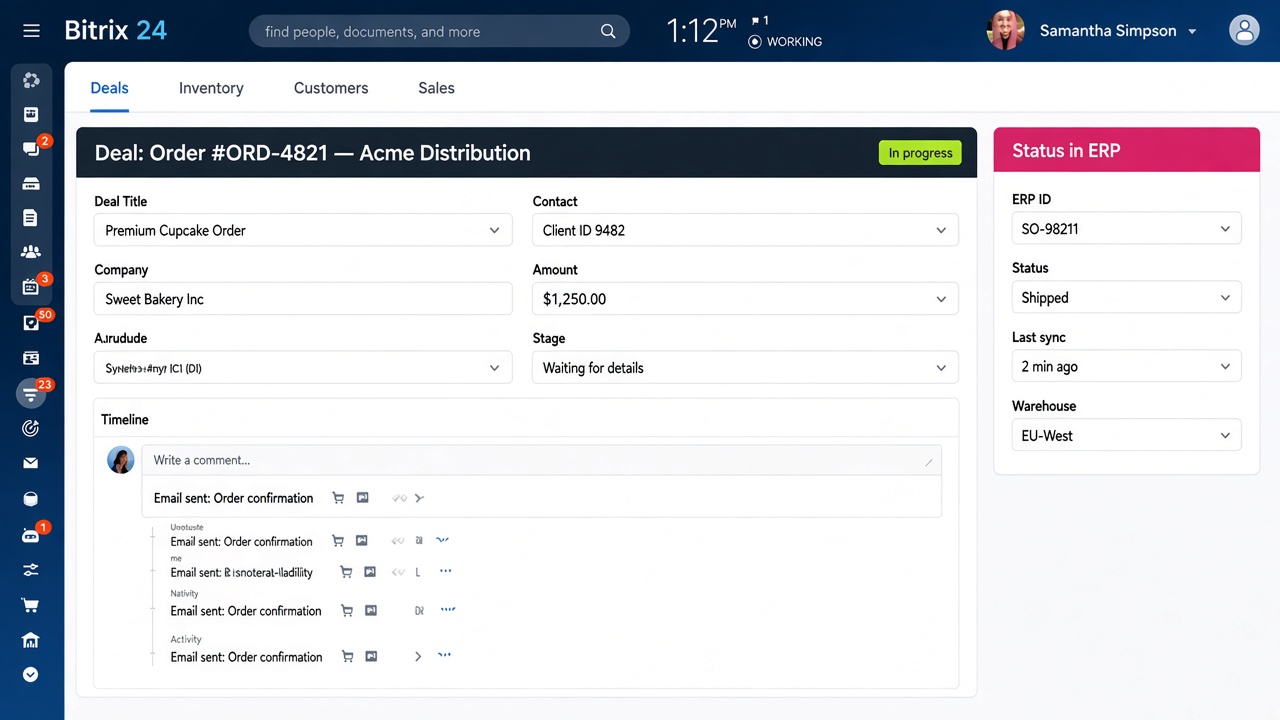
Task: Open the hamburger menu icon
Action: coord(31,31)
